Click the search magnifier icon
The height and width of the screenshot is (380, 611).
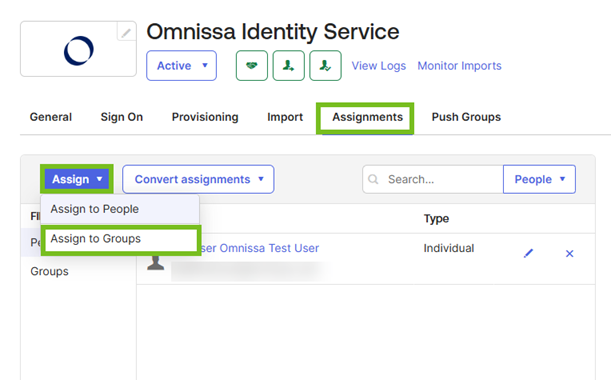point(373,179)
